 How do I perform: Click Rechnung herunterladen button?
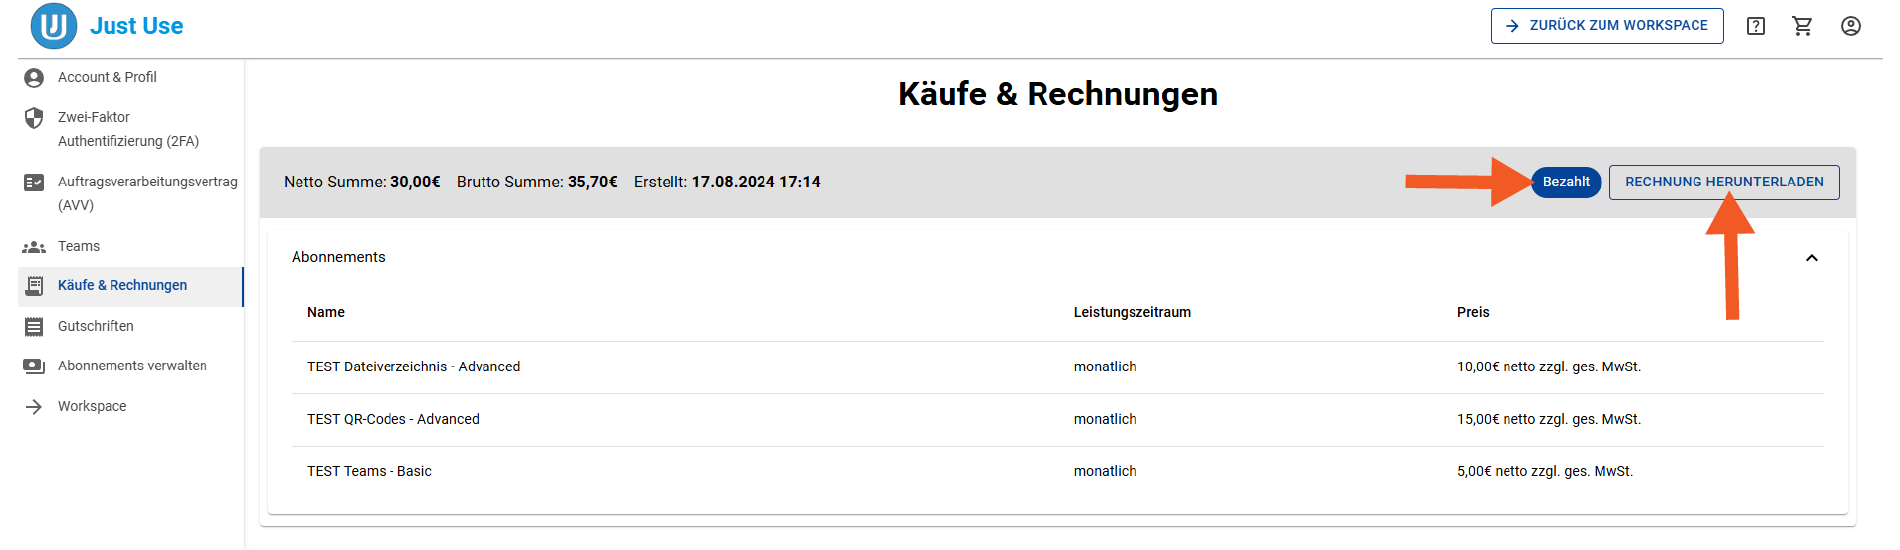tap(1724, 182)
